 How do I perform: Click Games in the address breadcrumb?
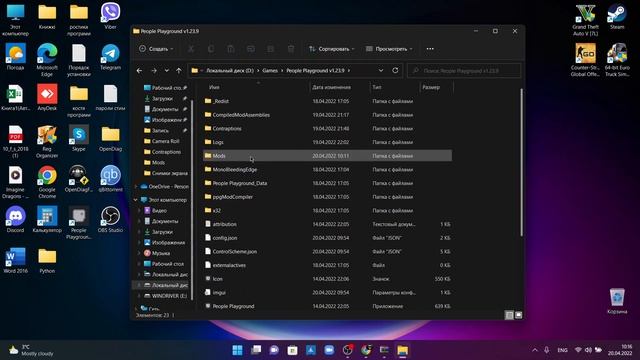point(270,71)
